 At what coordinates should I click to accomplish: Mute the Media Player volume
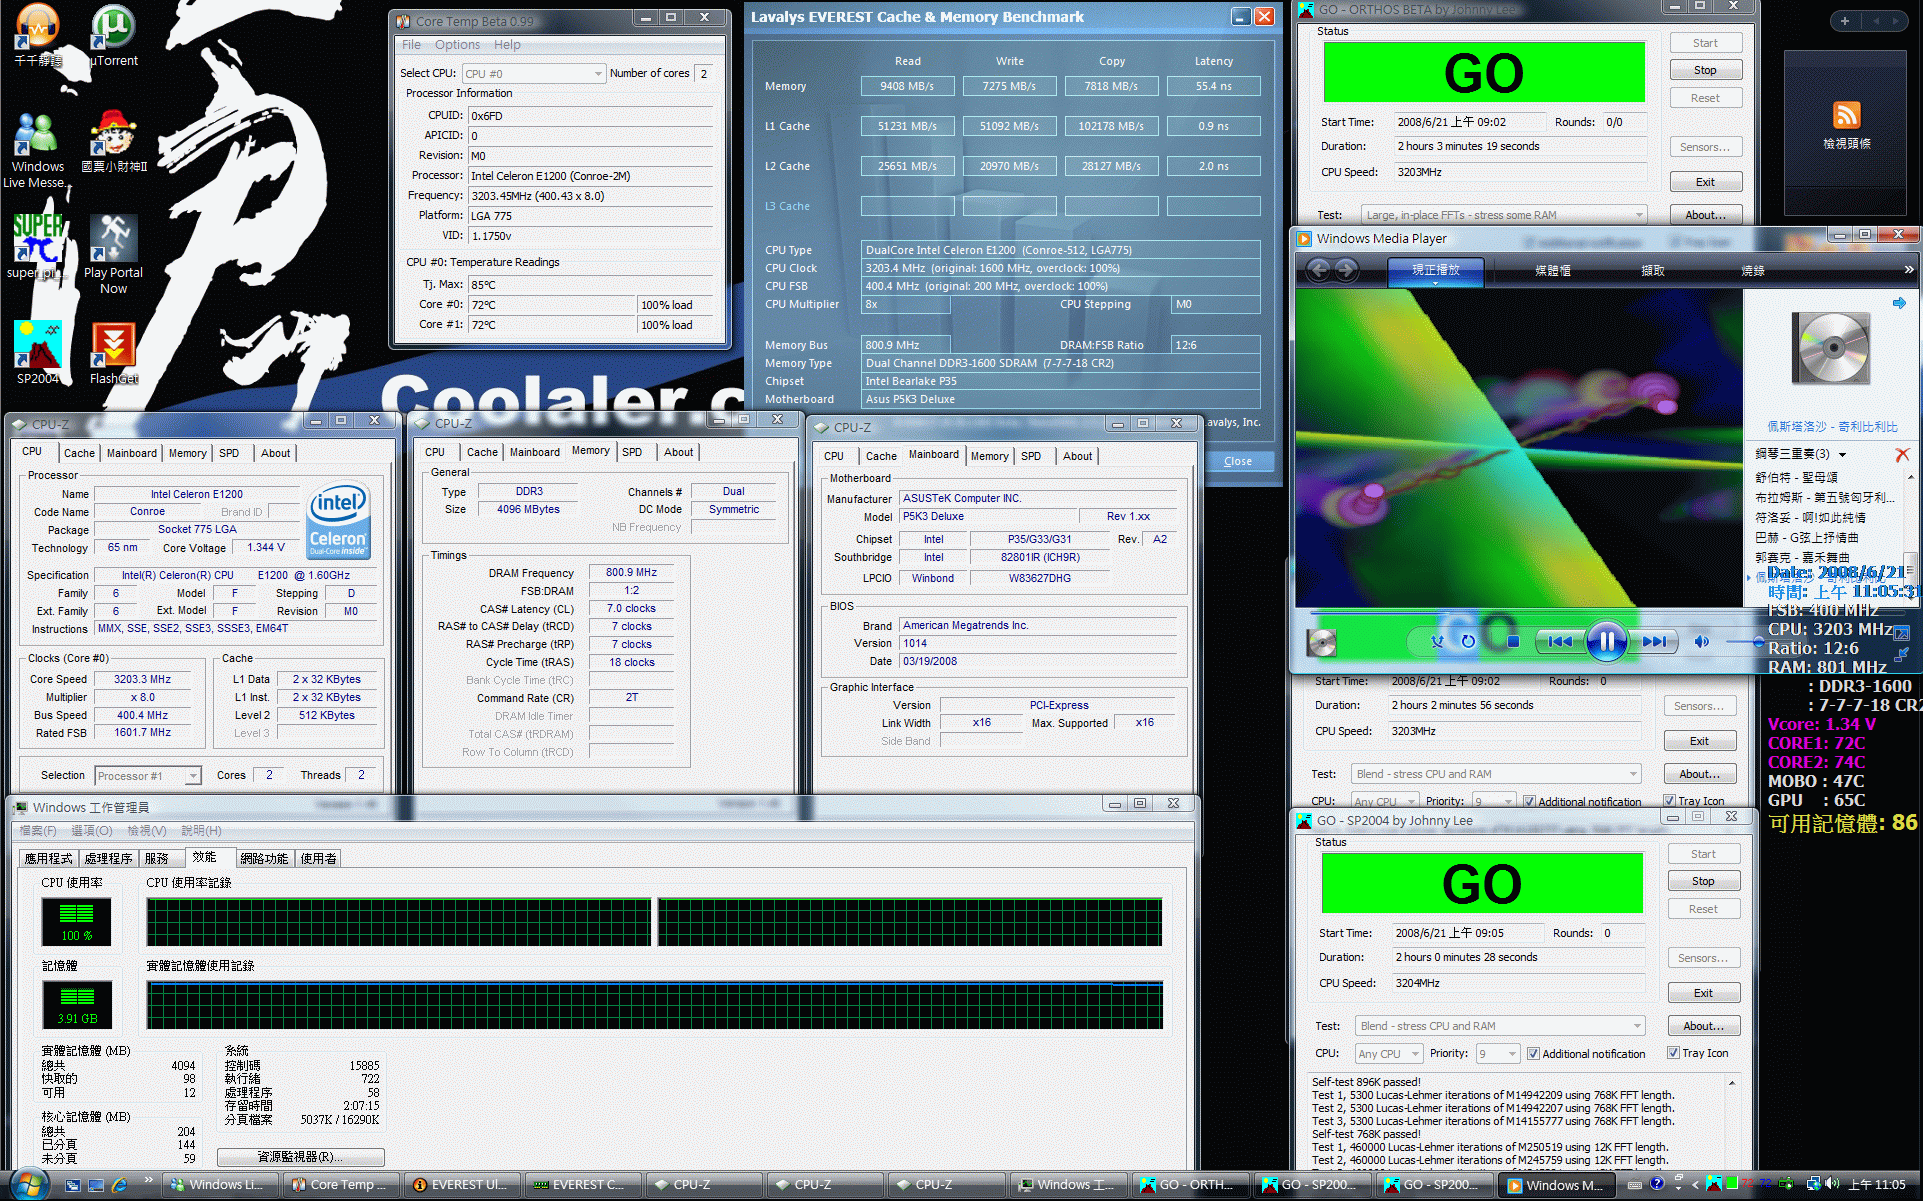click(1701, 641)
